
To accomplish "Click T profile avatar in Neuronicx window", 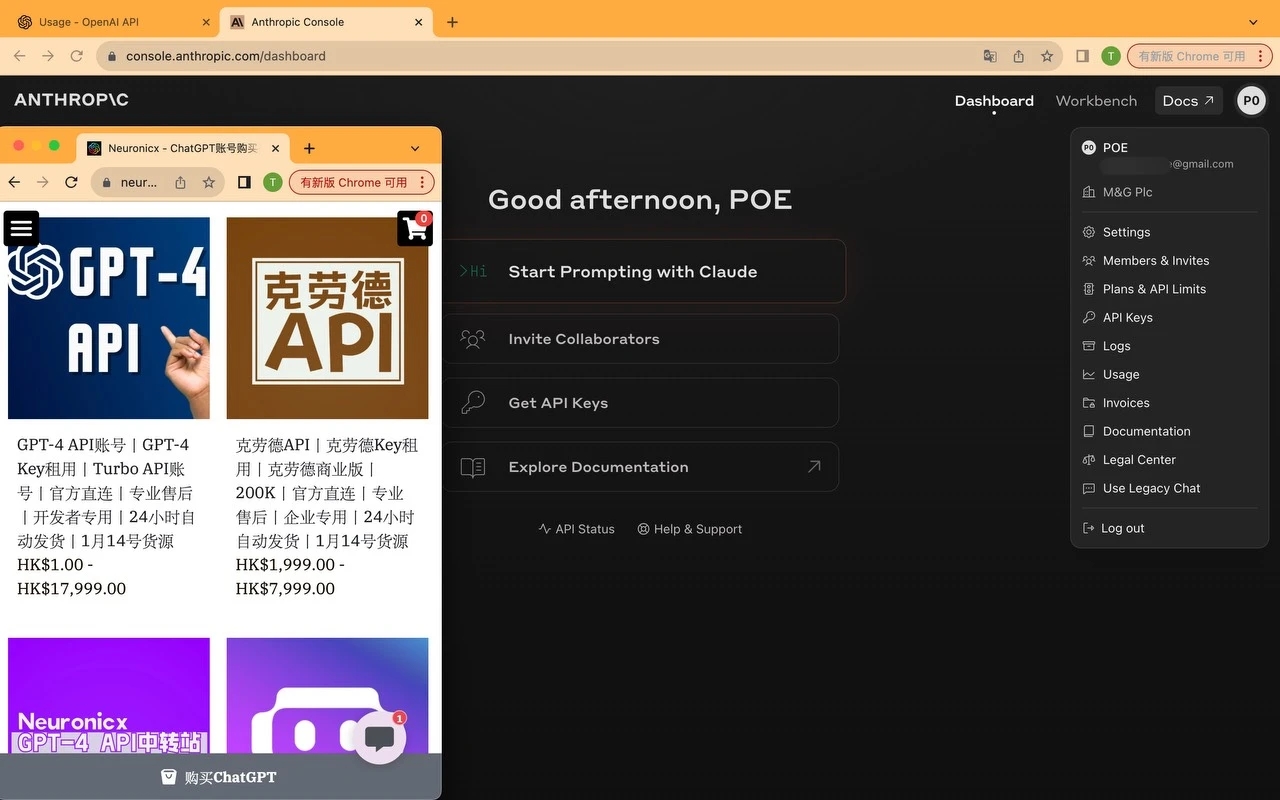I will point(272,182).
